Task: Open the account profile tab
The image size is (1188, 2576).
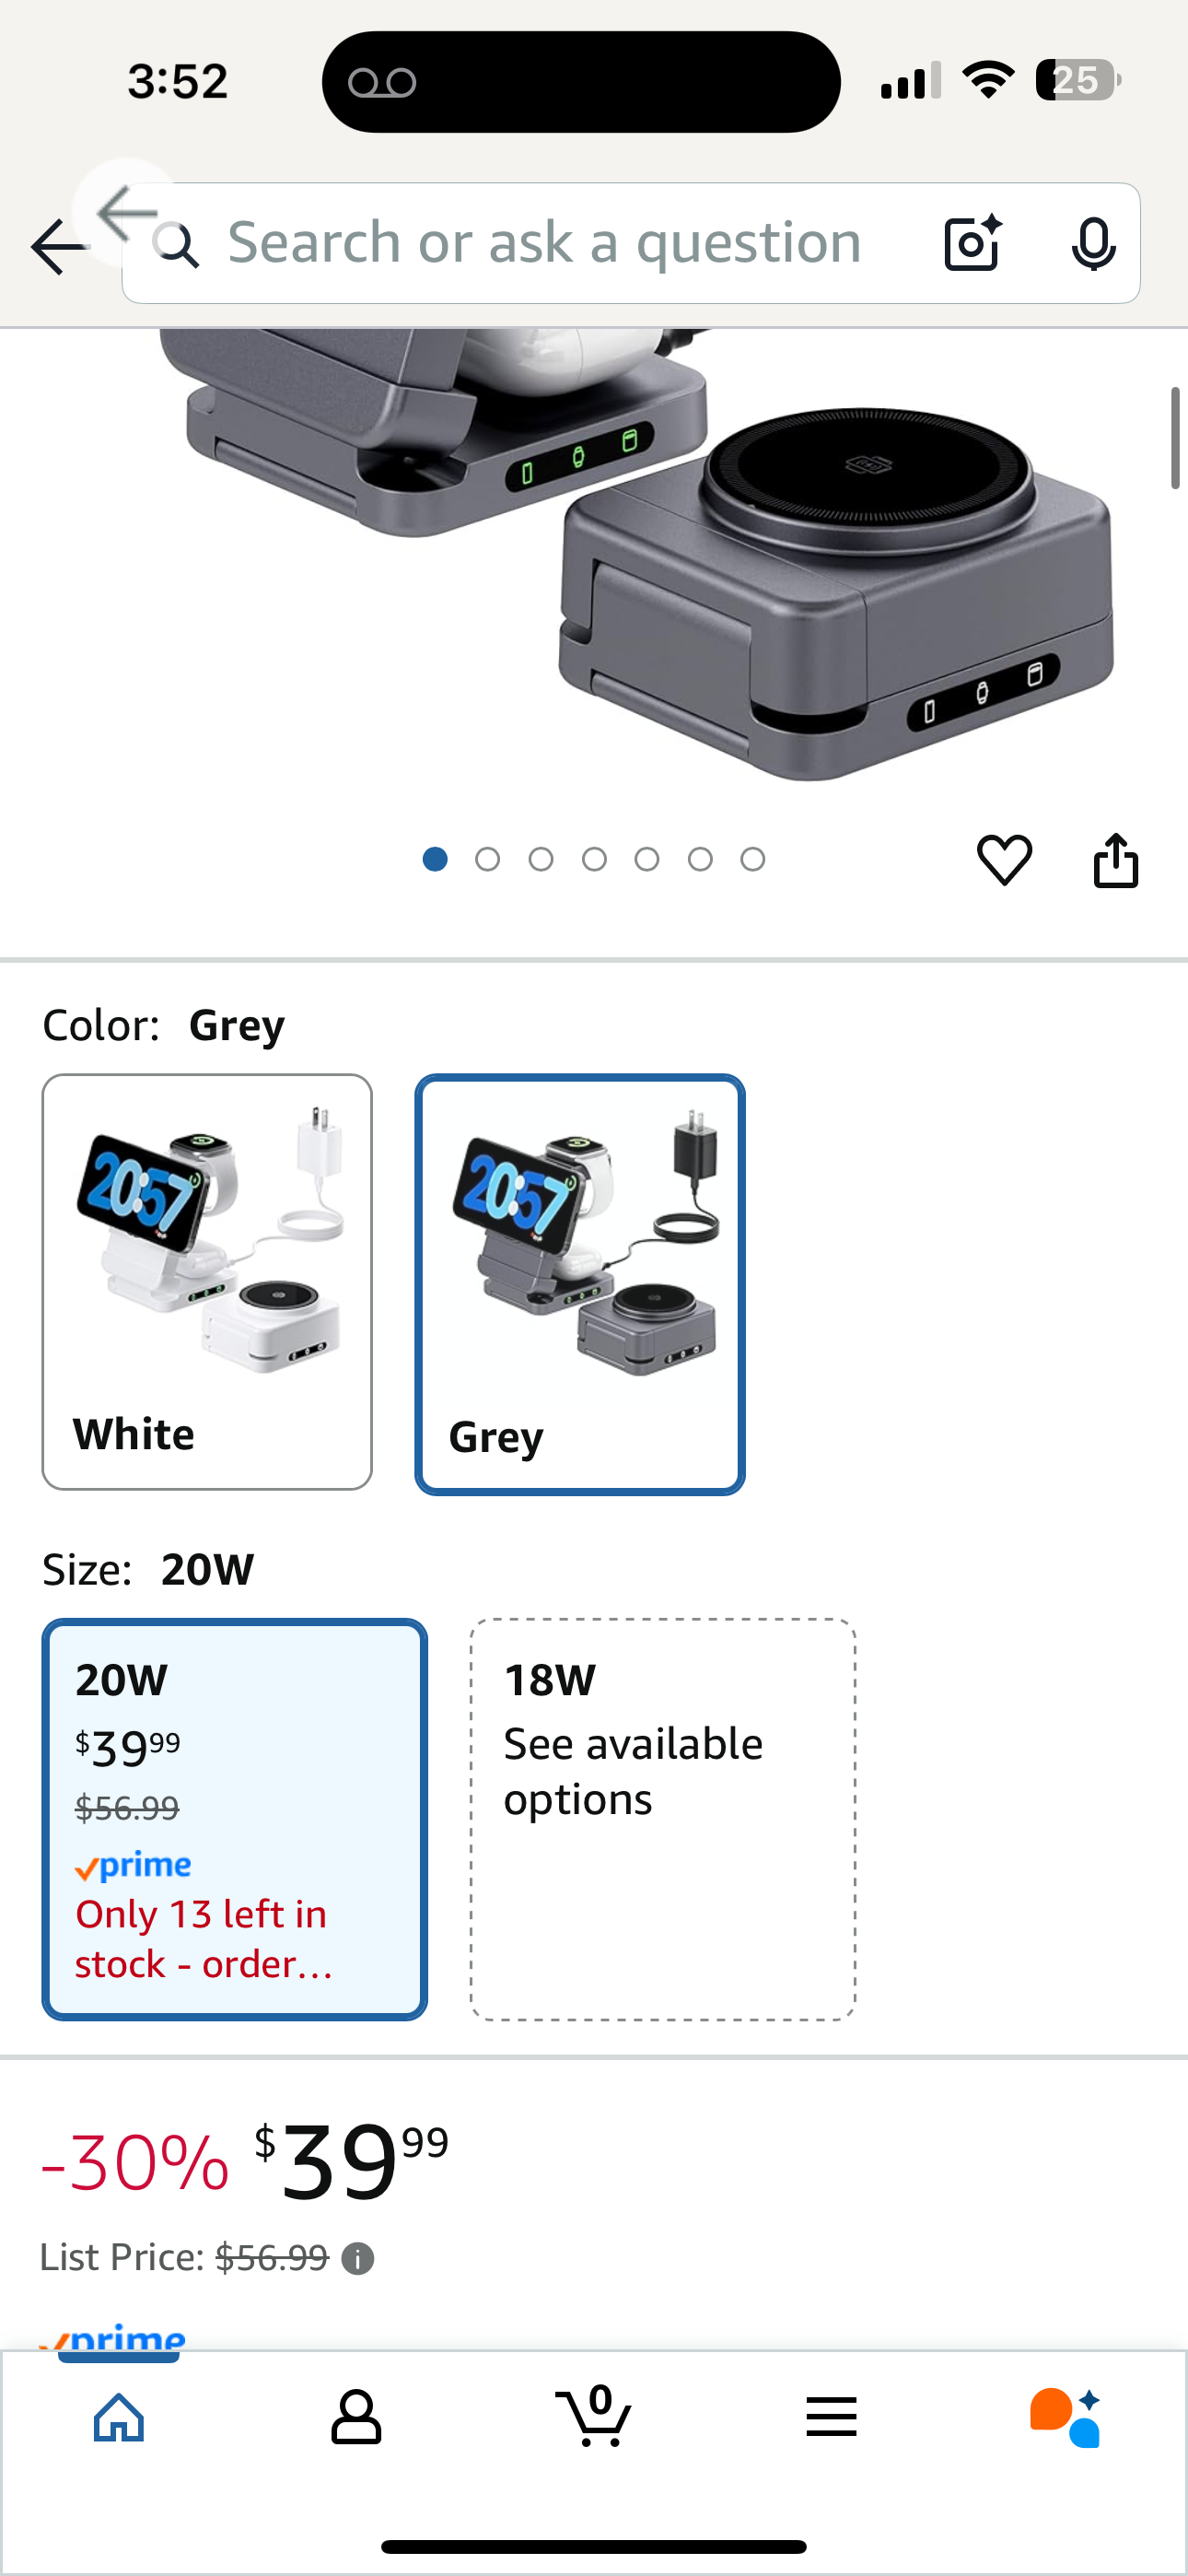Action: click(x=356, y=2417)
